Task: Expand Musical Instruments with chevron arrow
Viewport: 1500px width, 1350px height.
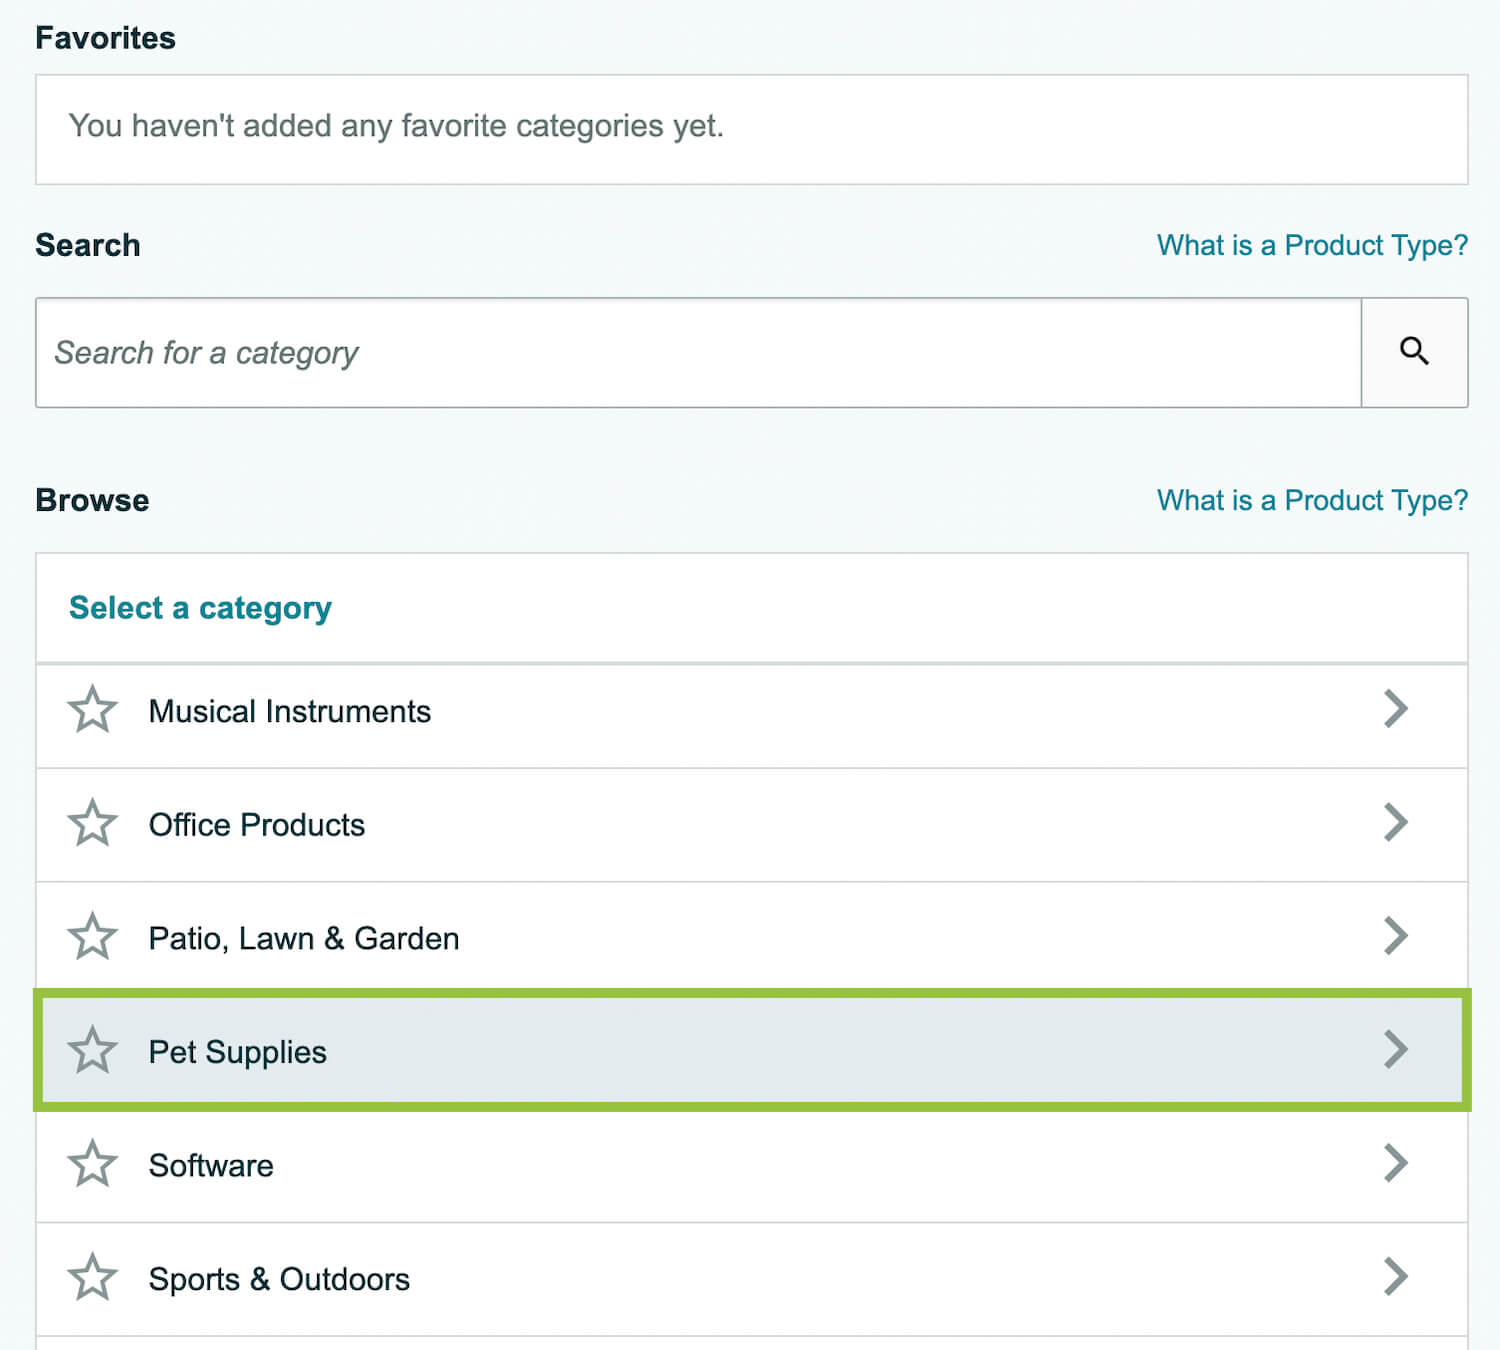Action: (1396, 709)
